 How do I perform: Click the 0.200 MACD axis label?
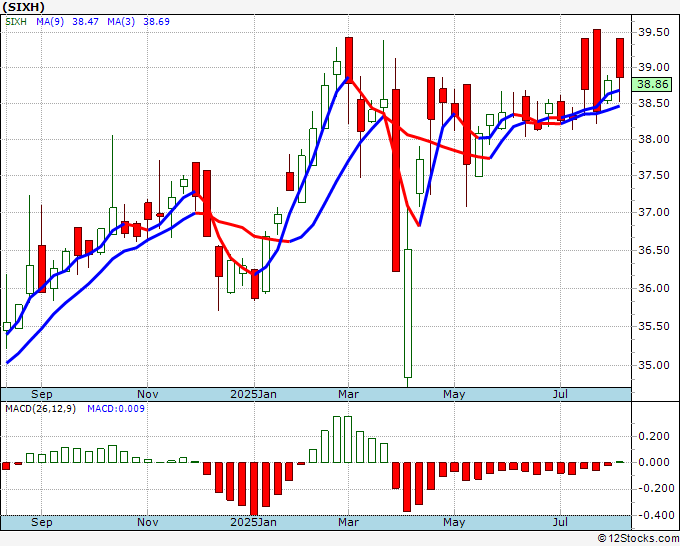click(x=654, y=436)
